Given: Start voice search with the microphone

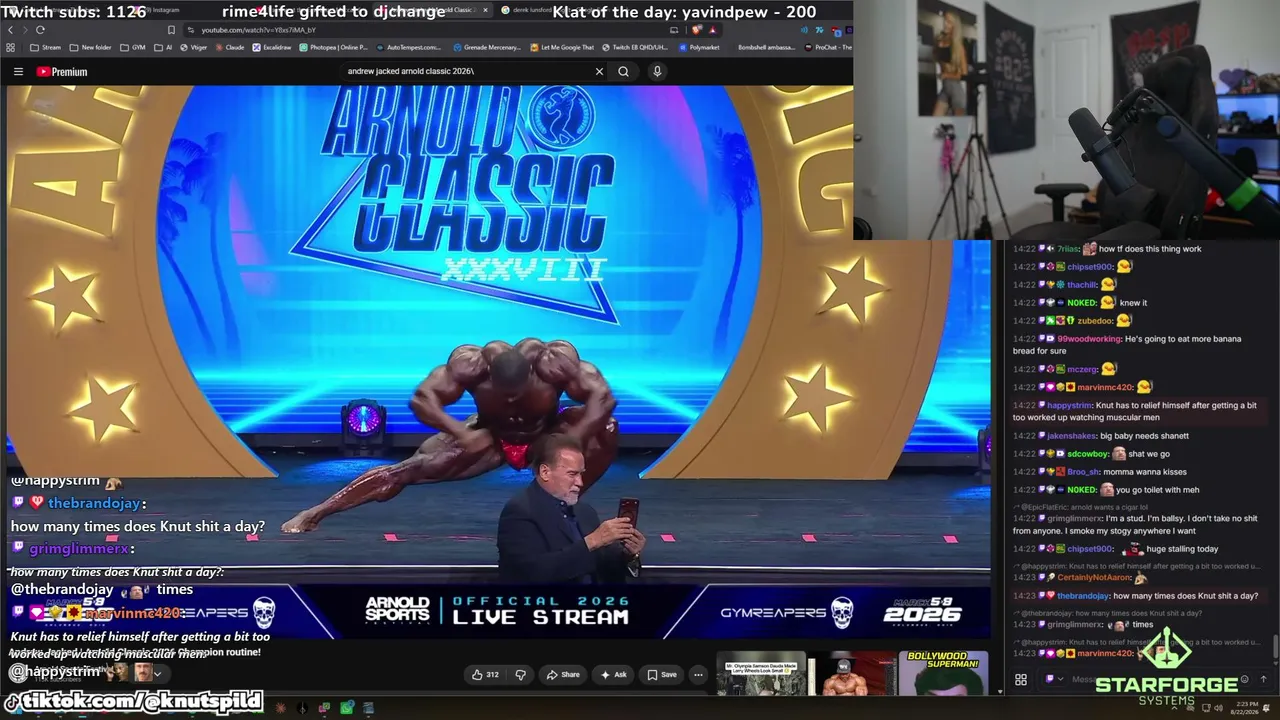Looking at the screenshot, I should (657, 71).
